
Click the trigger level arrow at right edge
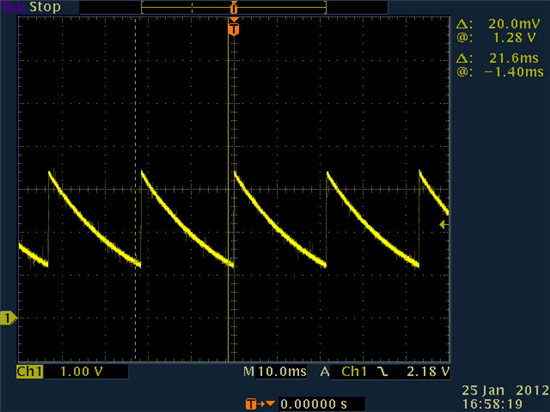(x=444, y=224)
